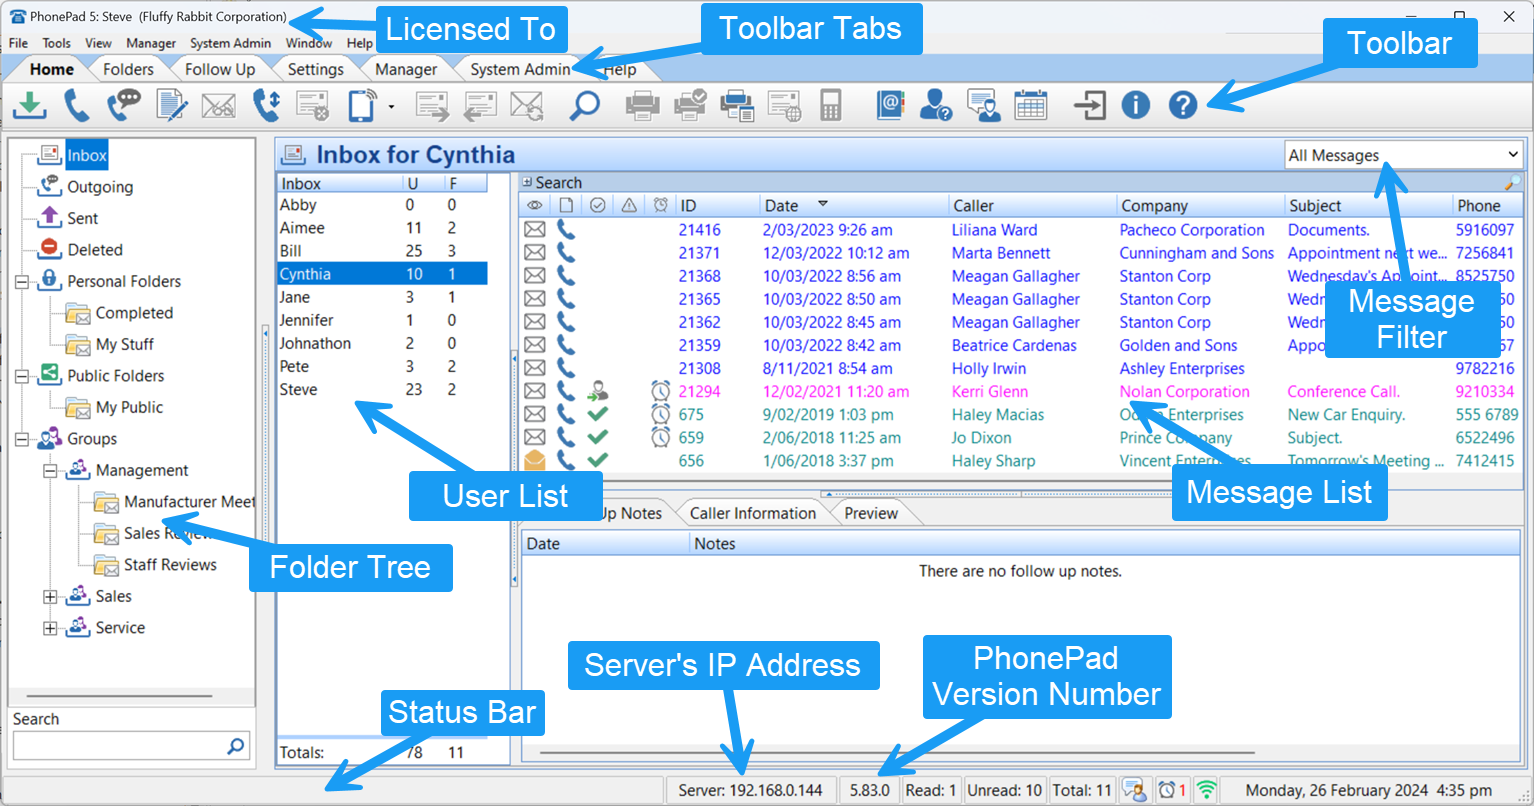Click the magnifier button in the left Search field
The width and height of the screenshot is (1534, 806).
[x=236, y=745]
